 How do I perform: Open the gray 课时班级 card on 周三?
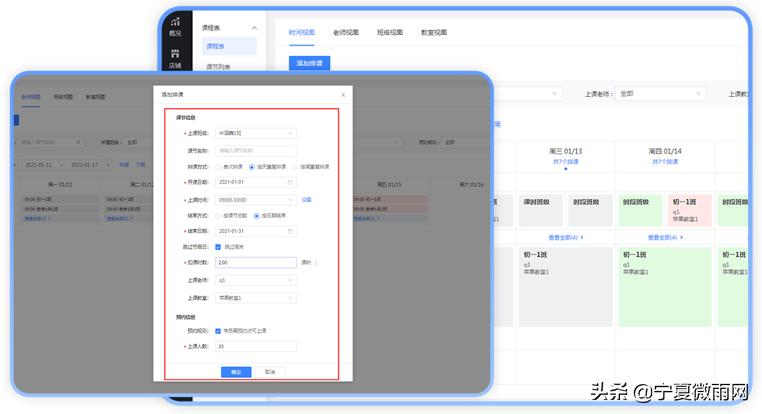[x=540, y=210]
